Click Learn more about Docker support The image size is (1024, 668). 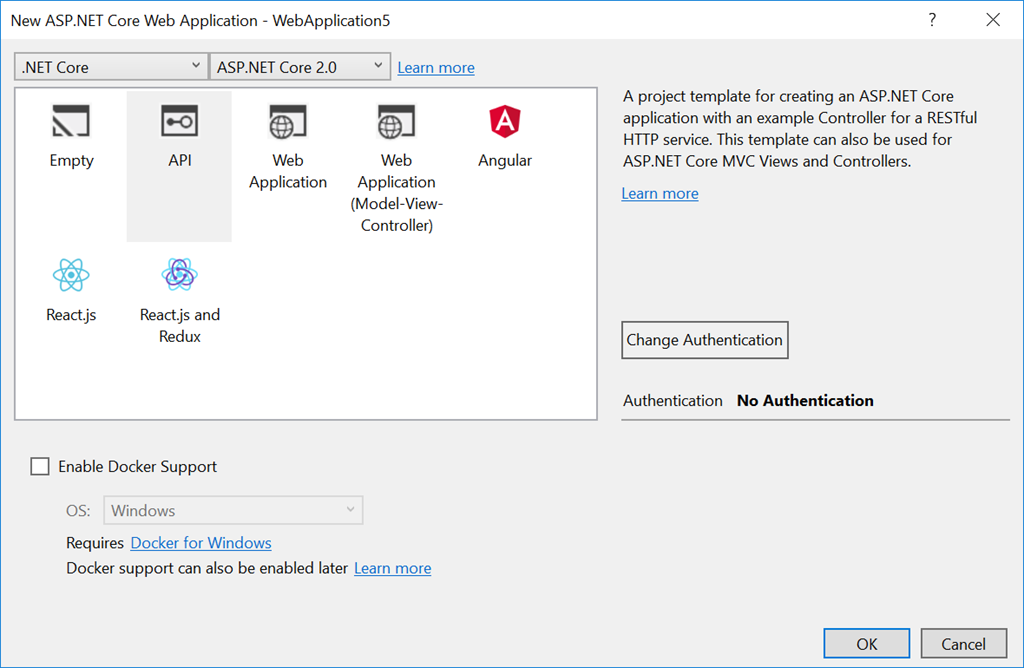(x=392, y=568)
